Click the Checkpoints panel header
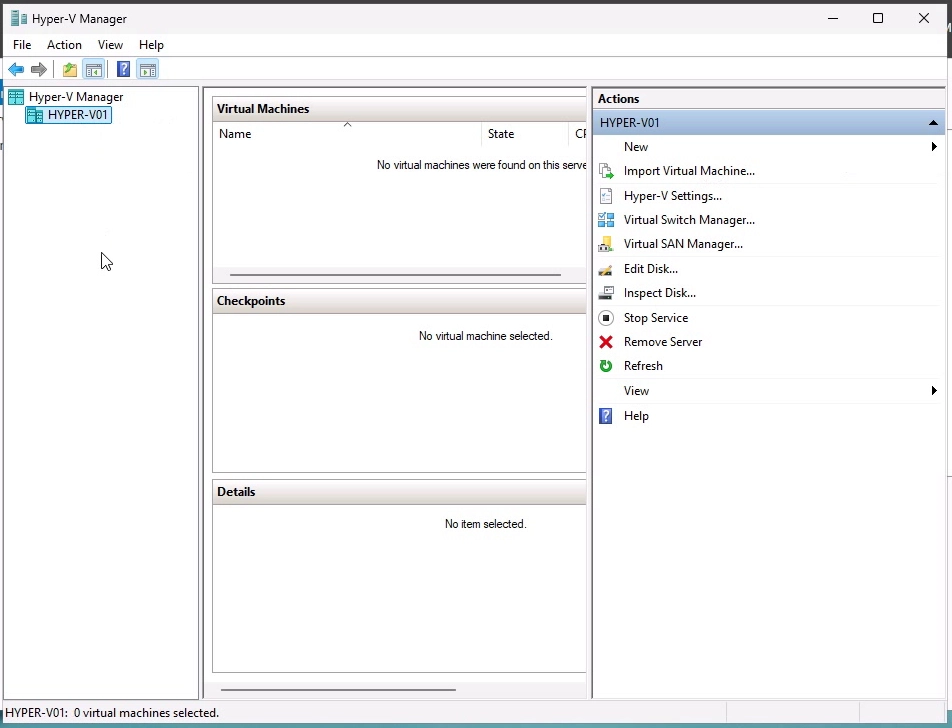The height and width of the screenshot is (728, 952). click(399, 301)
